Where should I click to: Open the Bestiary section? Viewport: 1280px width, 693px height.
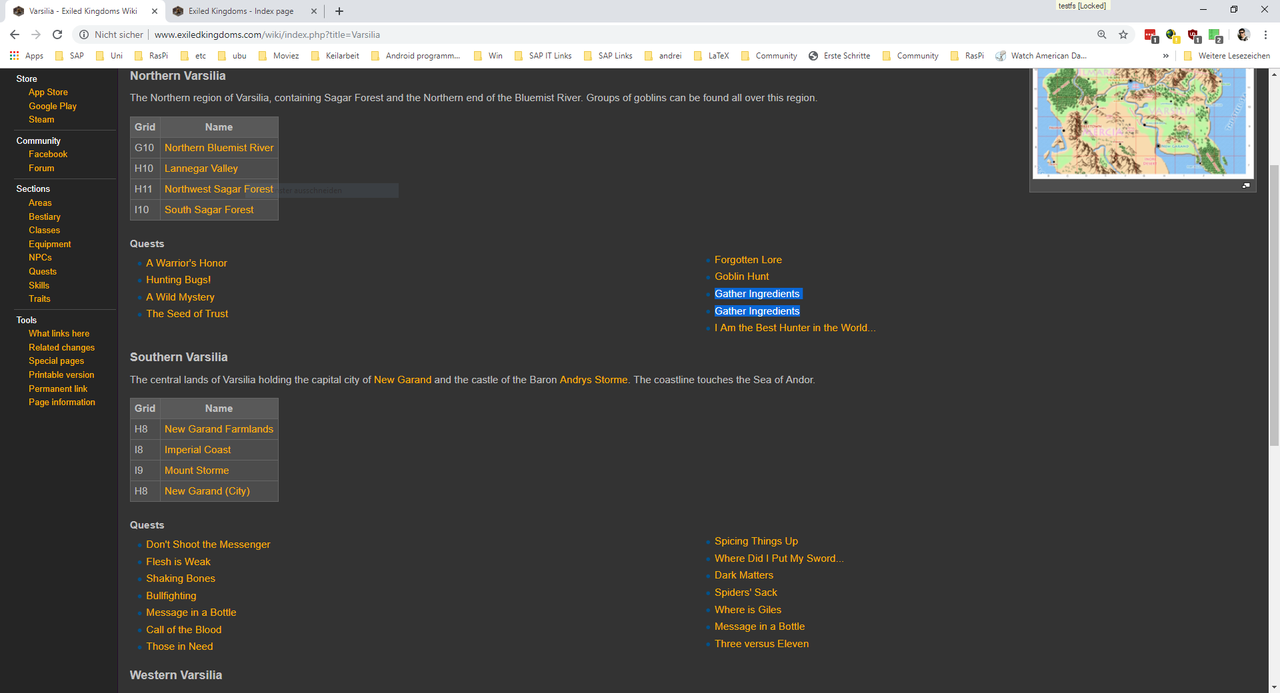[44, 217]
